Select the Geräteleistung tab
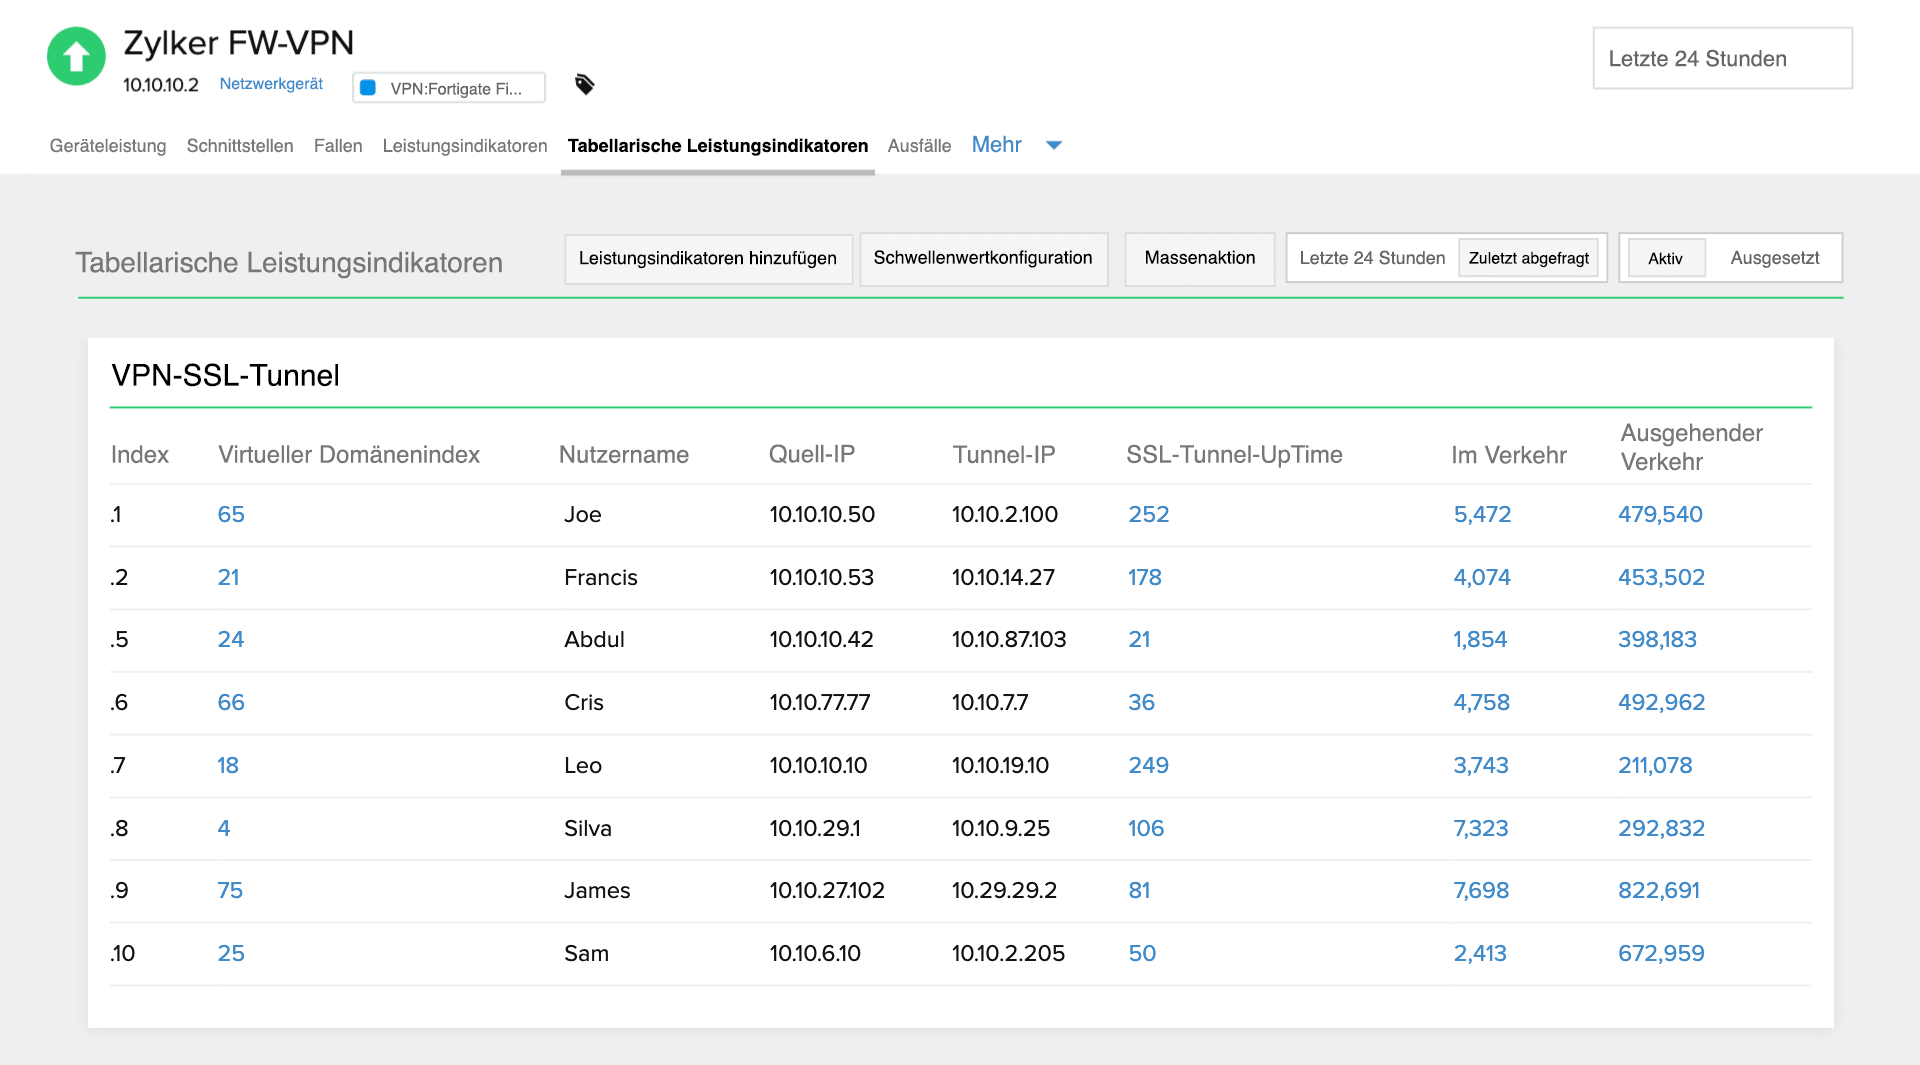This screenshot has height=1065, width=1920. [108, 146]
